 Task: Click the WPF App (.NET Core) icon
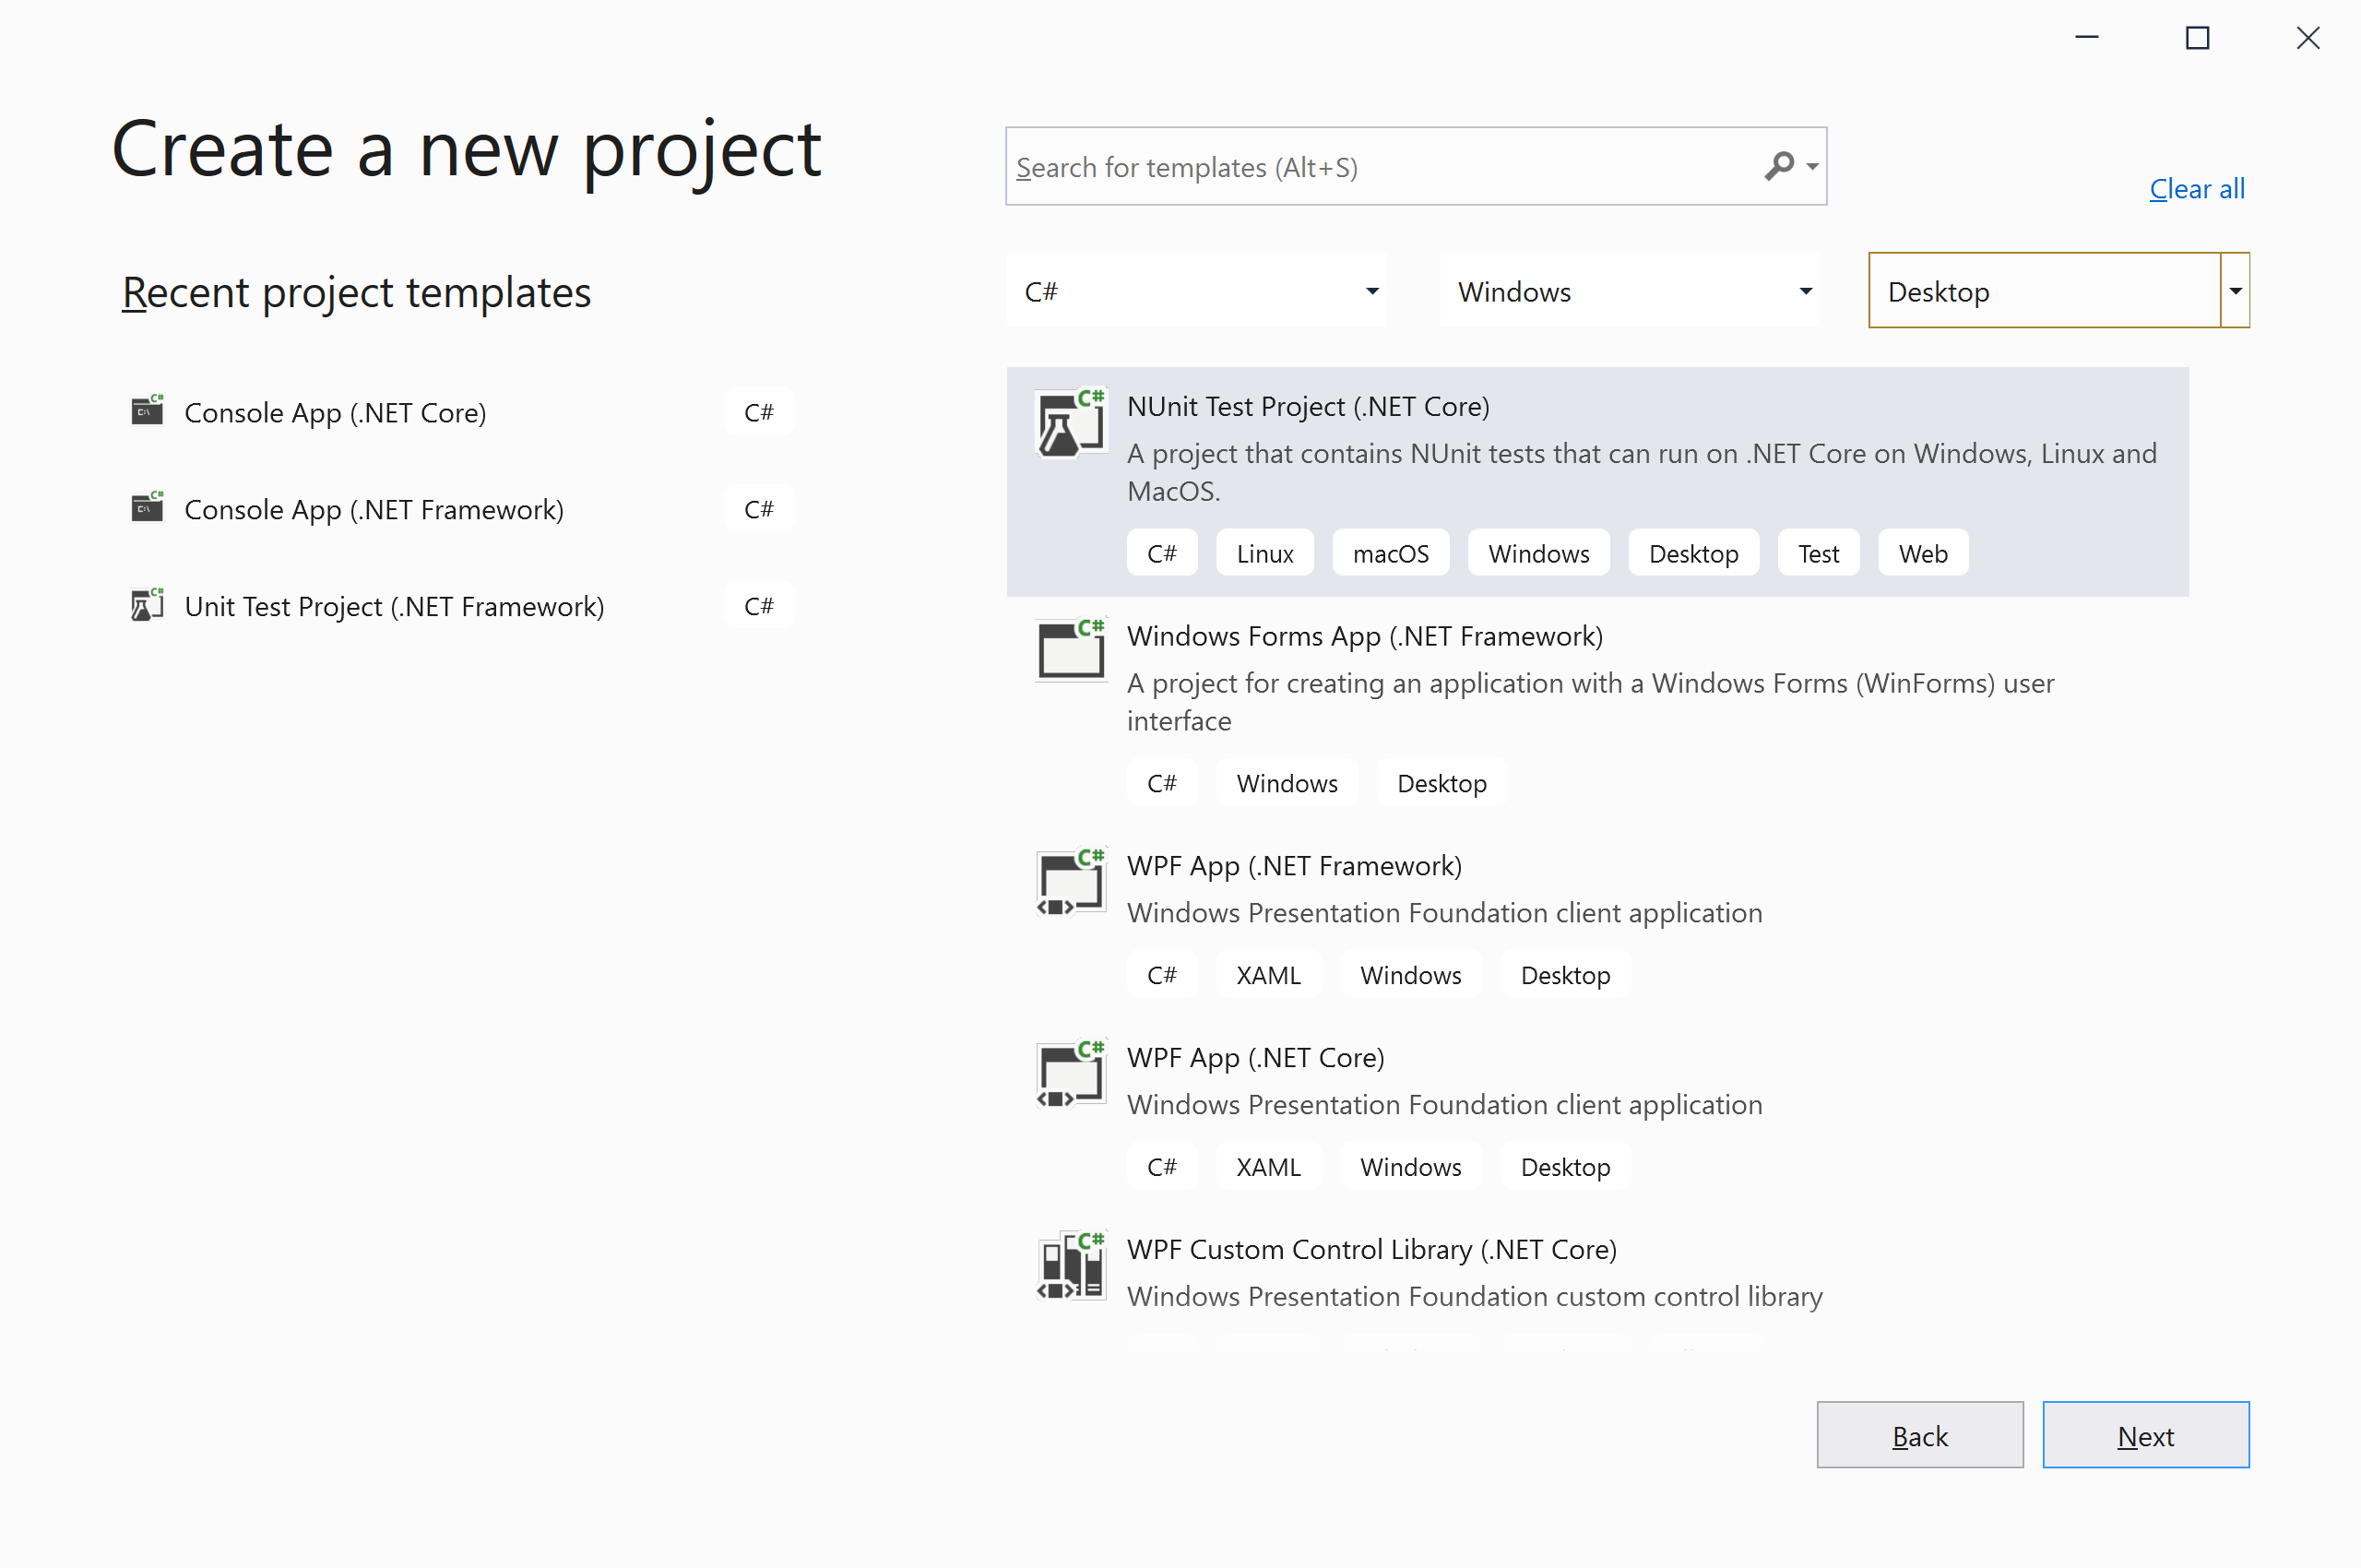point(1070,1075)
